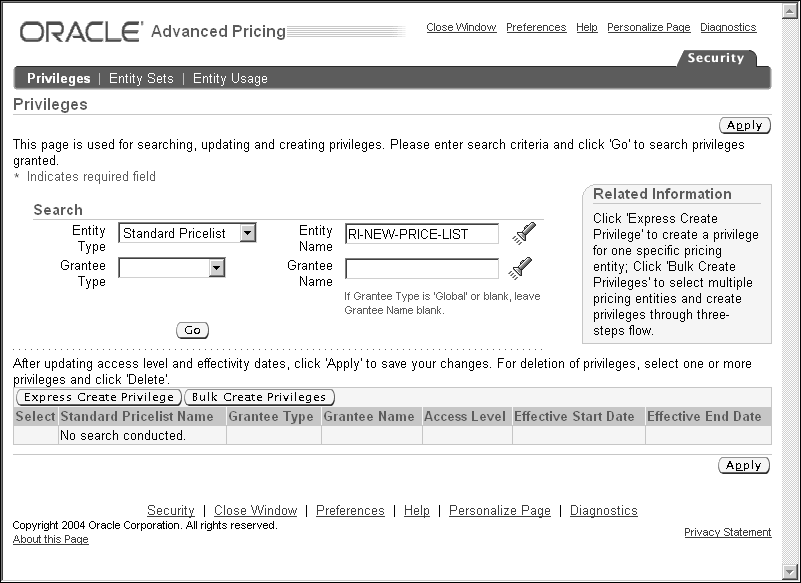Screen dimensions: 801x583
Task: Click Close Window link in footer
Action: click(255, 510)
